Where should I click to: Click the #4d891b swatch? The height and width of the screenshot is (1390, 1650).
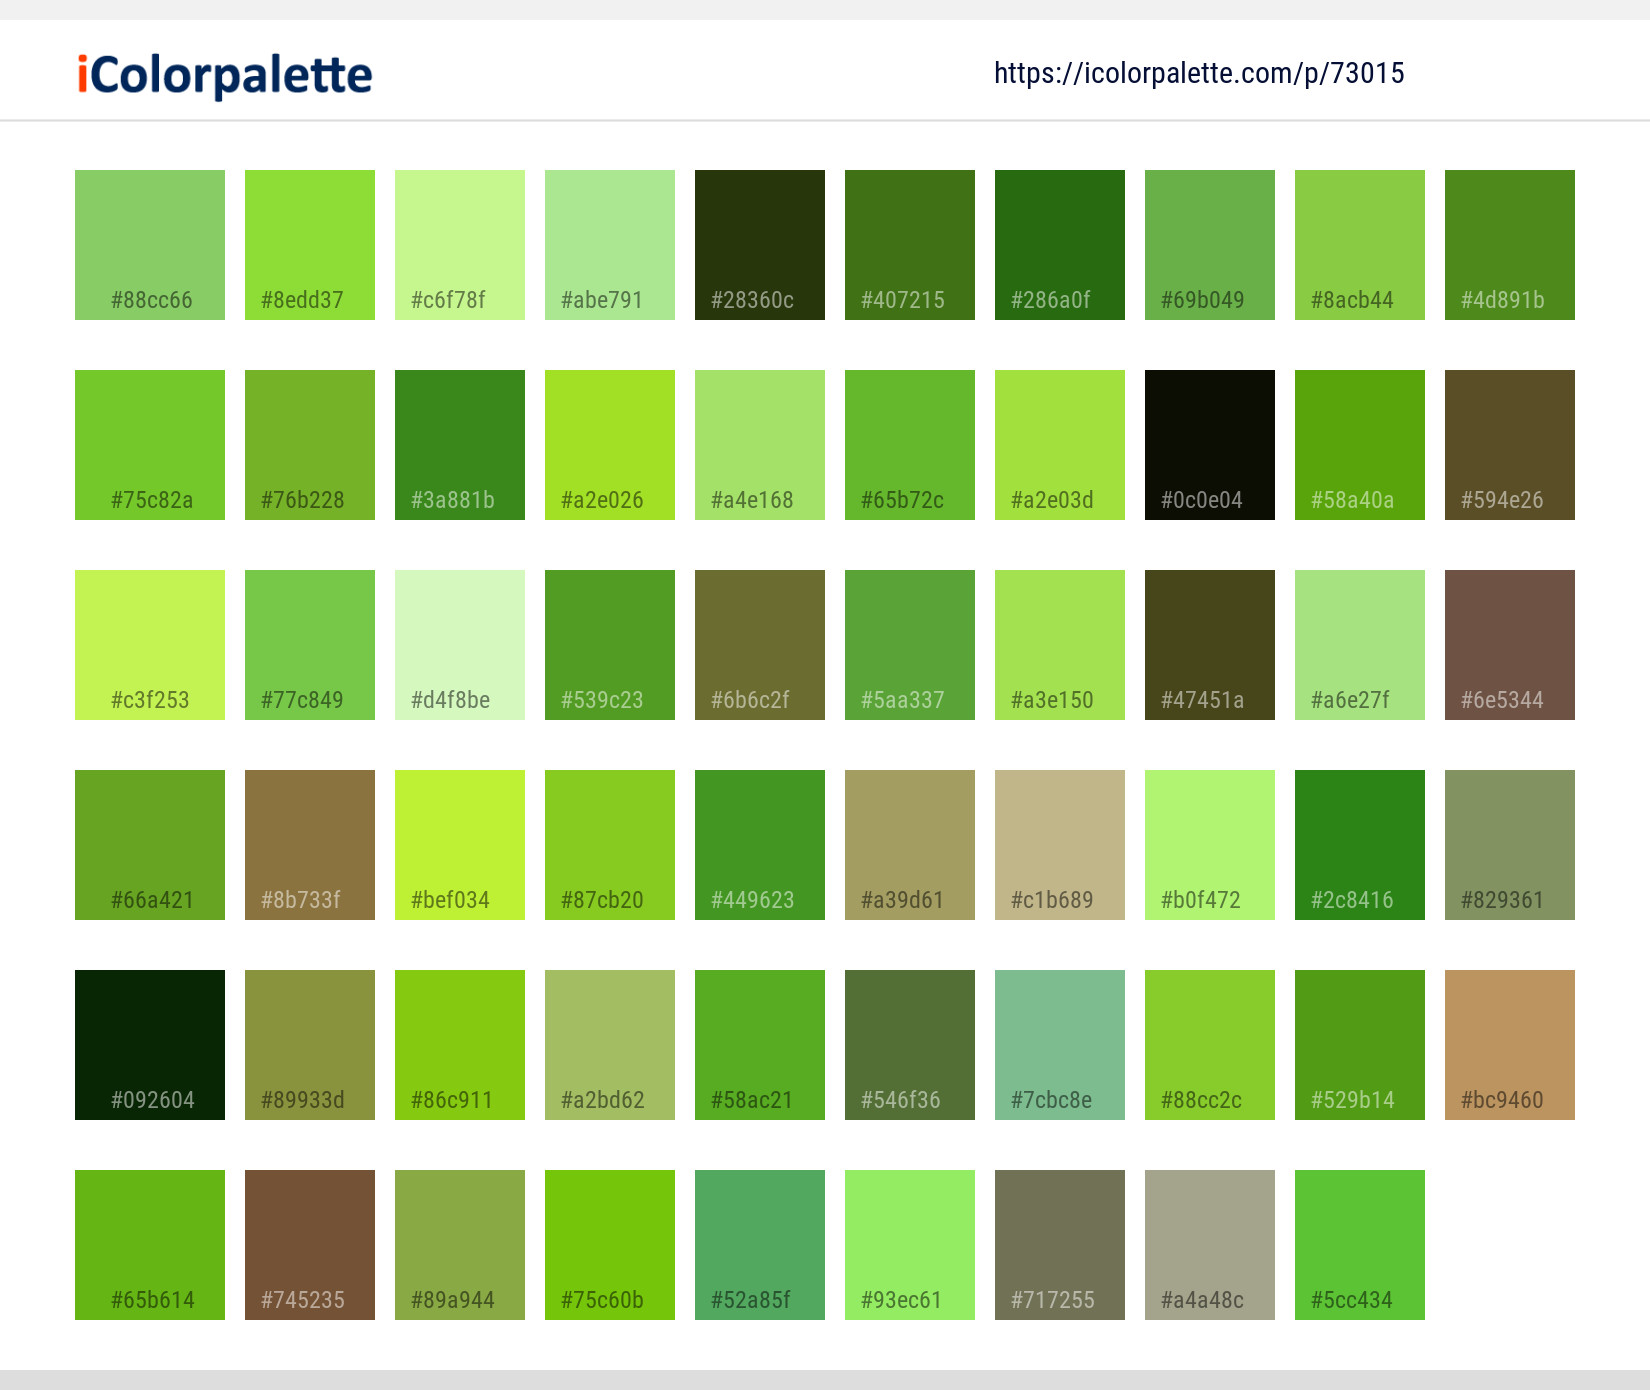(x=1510, y=245)
